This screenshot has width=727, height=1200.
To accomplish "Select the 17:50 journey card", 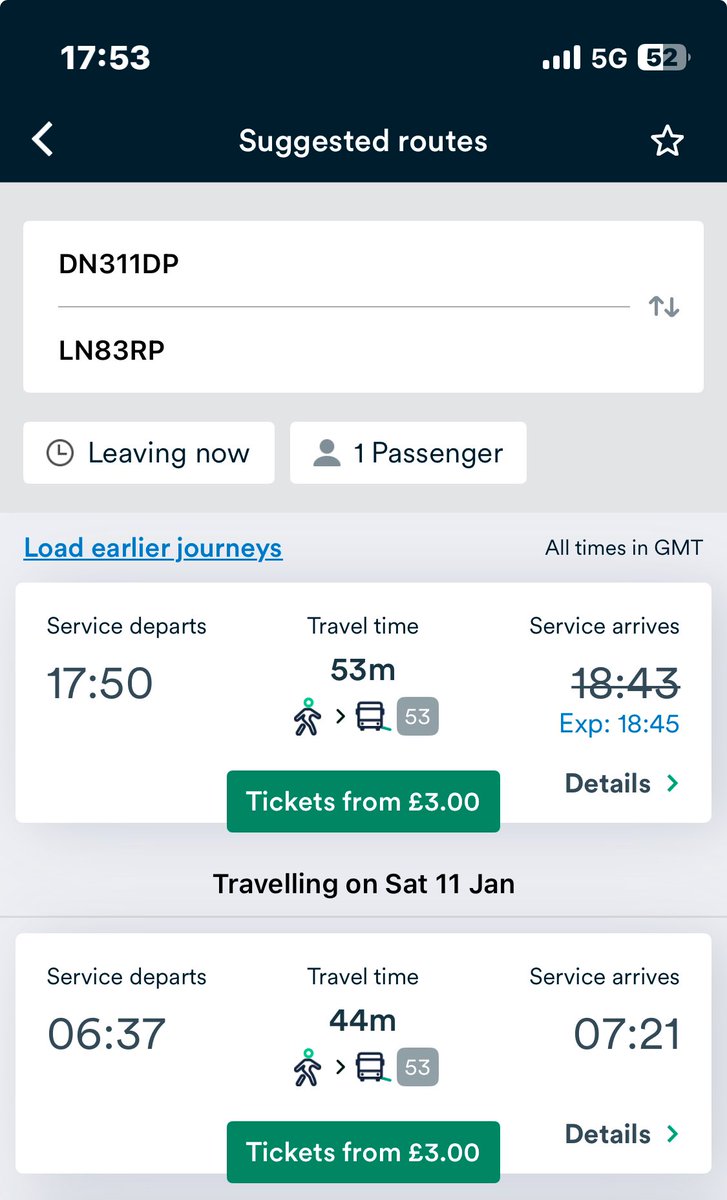I will [363, 704].
